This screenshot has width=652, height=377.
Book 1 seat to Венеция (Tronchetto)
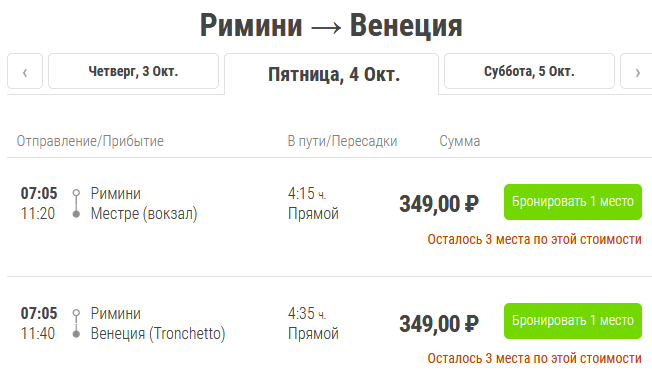click(x=573, y=320)
